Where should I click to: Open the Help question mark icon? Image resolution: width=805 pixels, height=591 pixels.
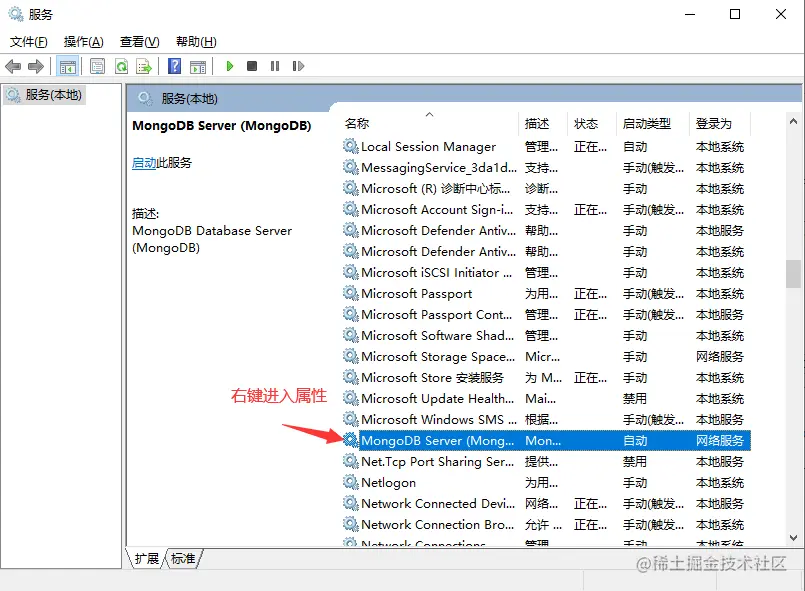click(x=175, y=66)
